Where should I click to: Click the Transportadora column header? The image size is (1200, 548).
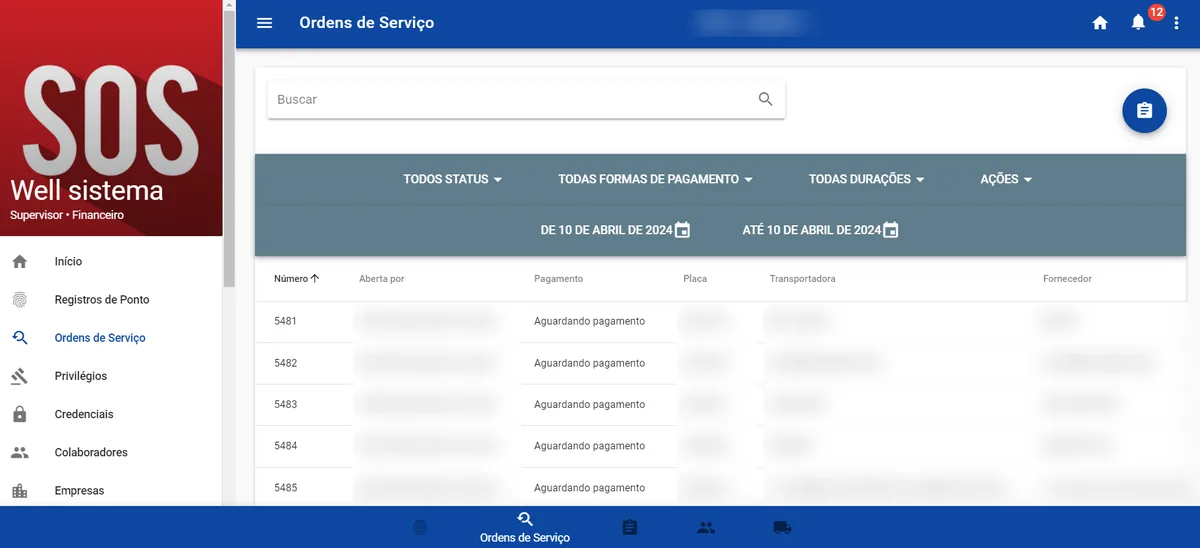[x=802, y=279]
